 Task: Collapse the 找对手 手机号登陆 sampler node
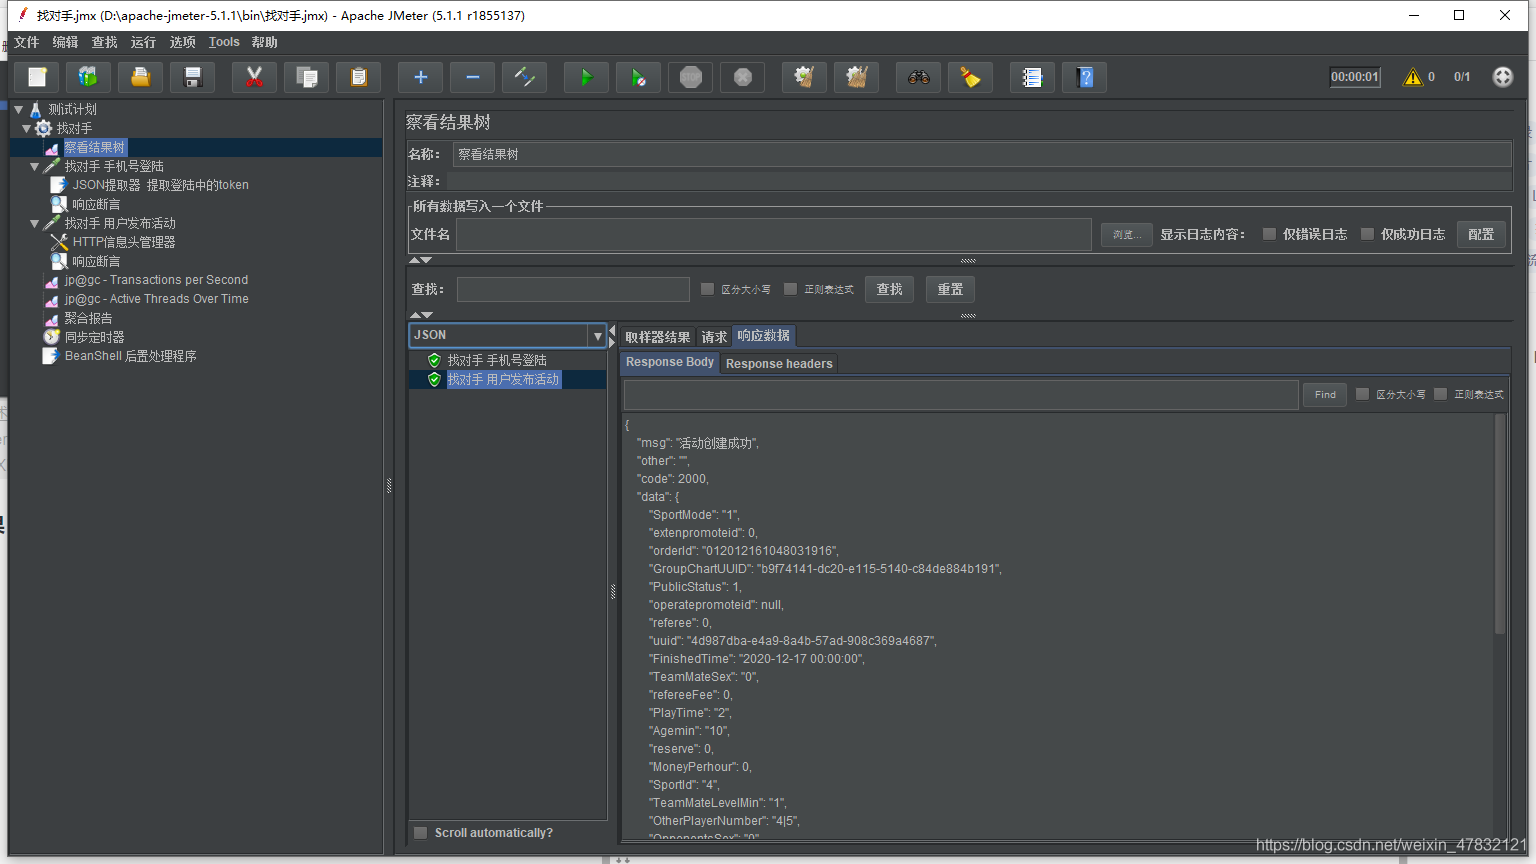tap(35, 166)
